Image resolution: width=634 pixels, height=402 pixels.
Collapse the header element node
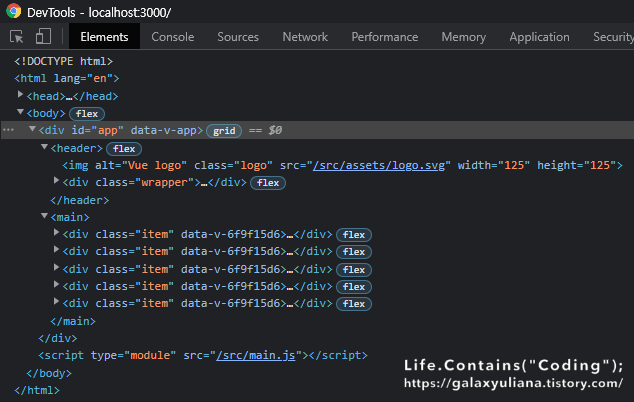pyautogui.click(x=44, y=147)
